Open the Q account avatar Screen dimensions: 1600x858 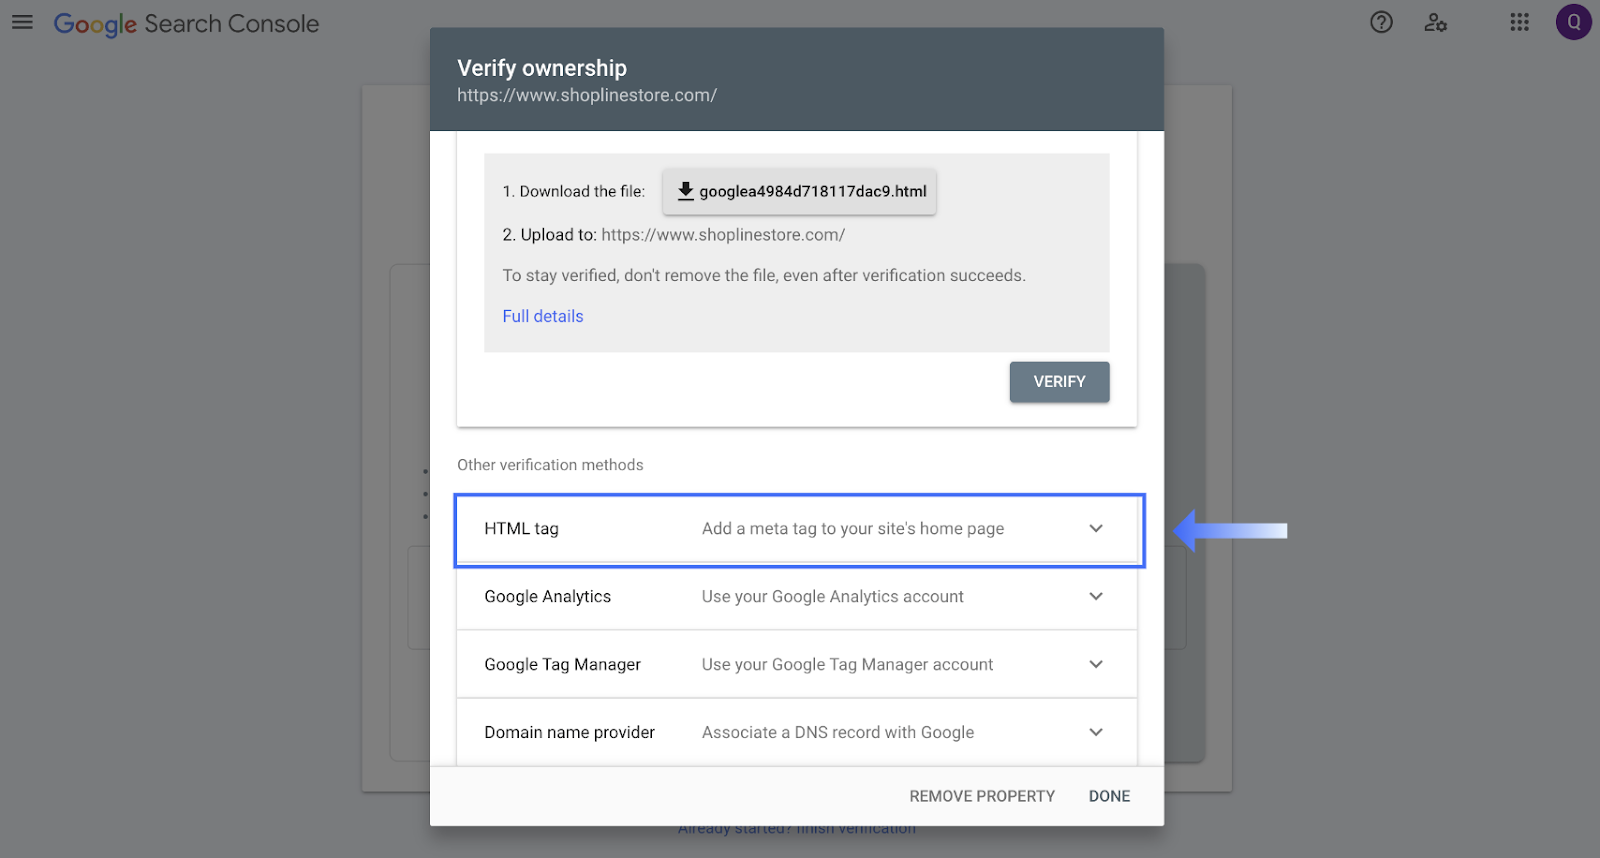click(x=1573, y=22)
